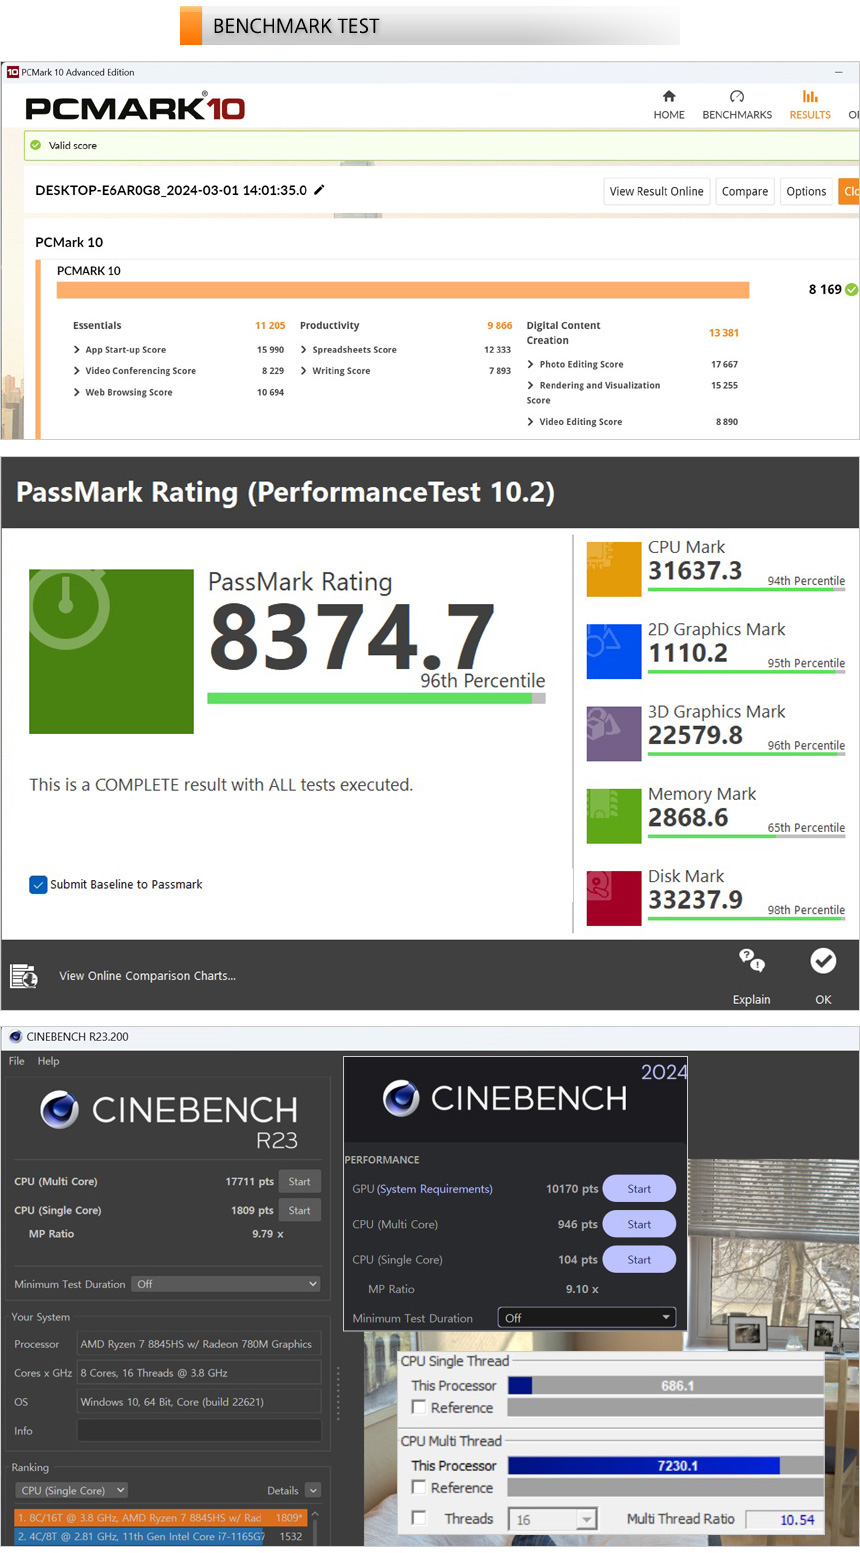Switch to the RESULTS tab label
The width and height of the screenshot is (860, 1553).
(x=810, y=115)
